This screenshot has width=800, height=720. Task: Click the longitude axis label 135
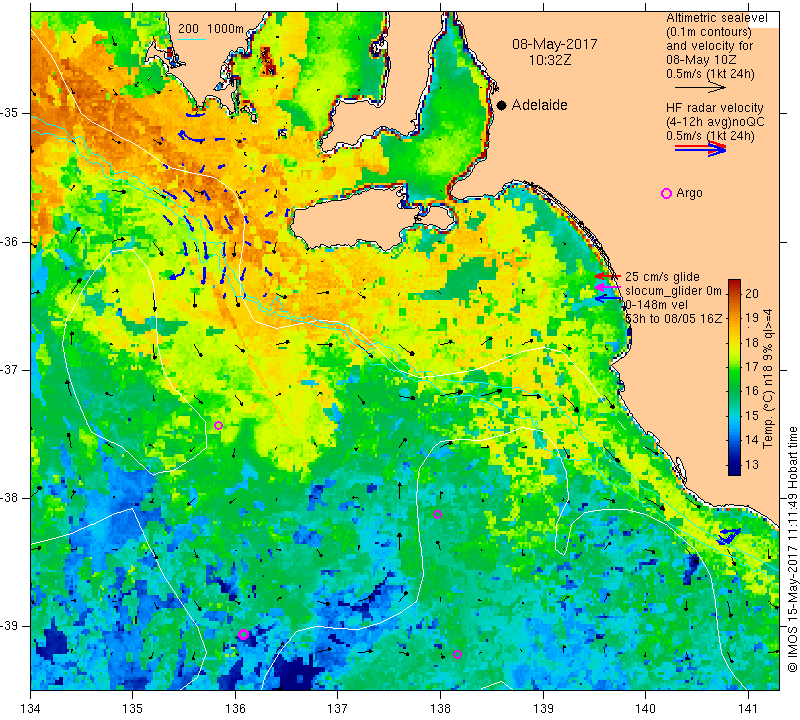point(133,708)
